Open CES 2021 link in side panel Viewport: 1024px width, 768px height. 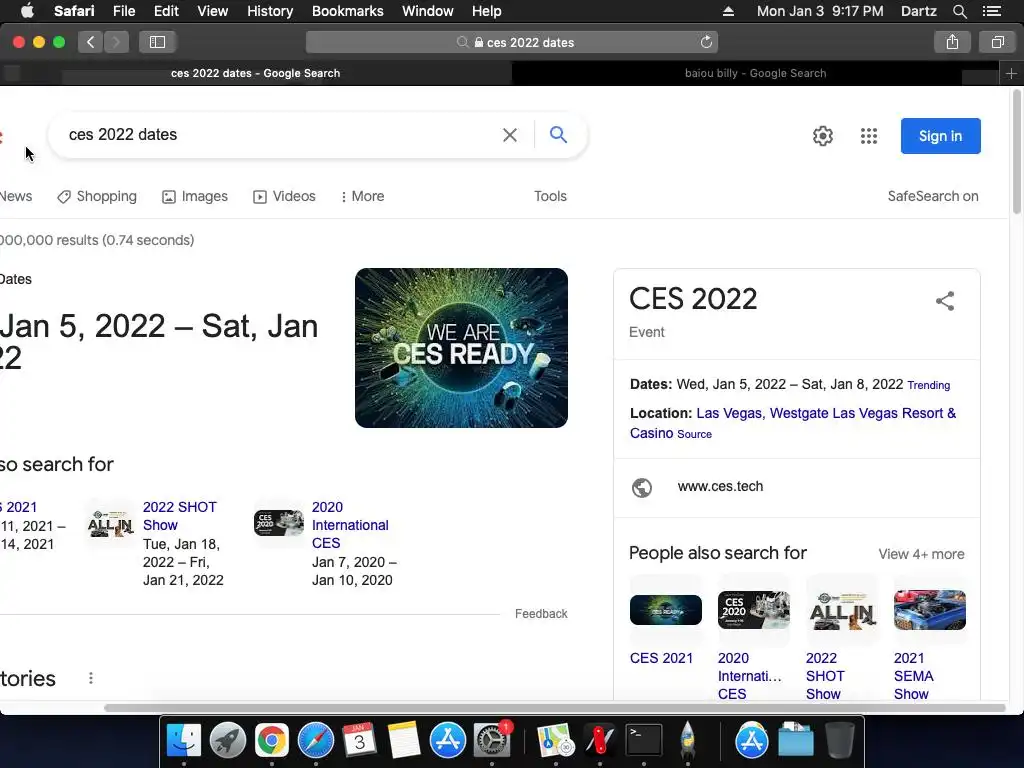click(x=661, y=658)
